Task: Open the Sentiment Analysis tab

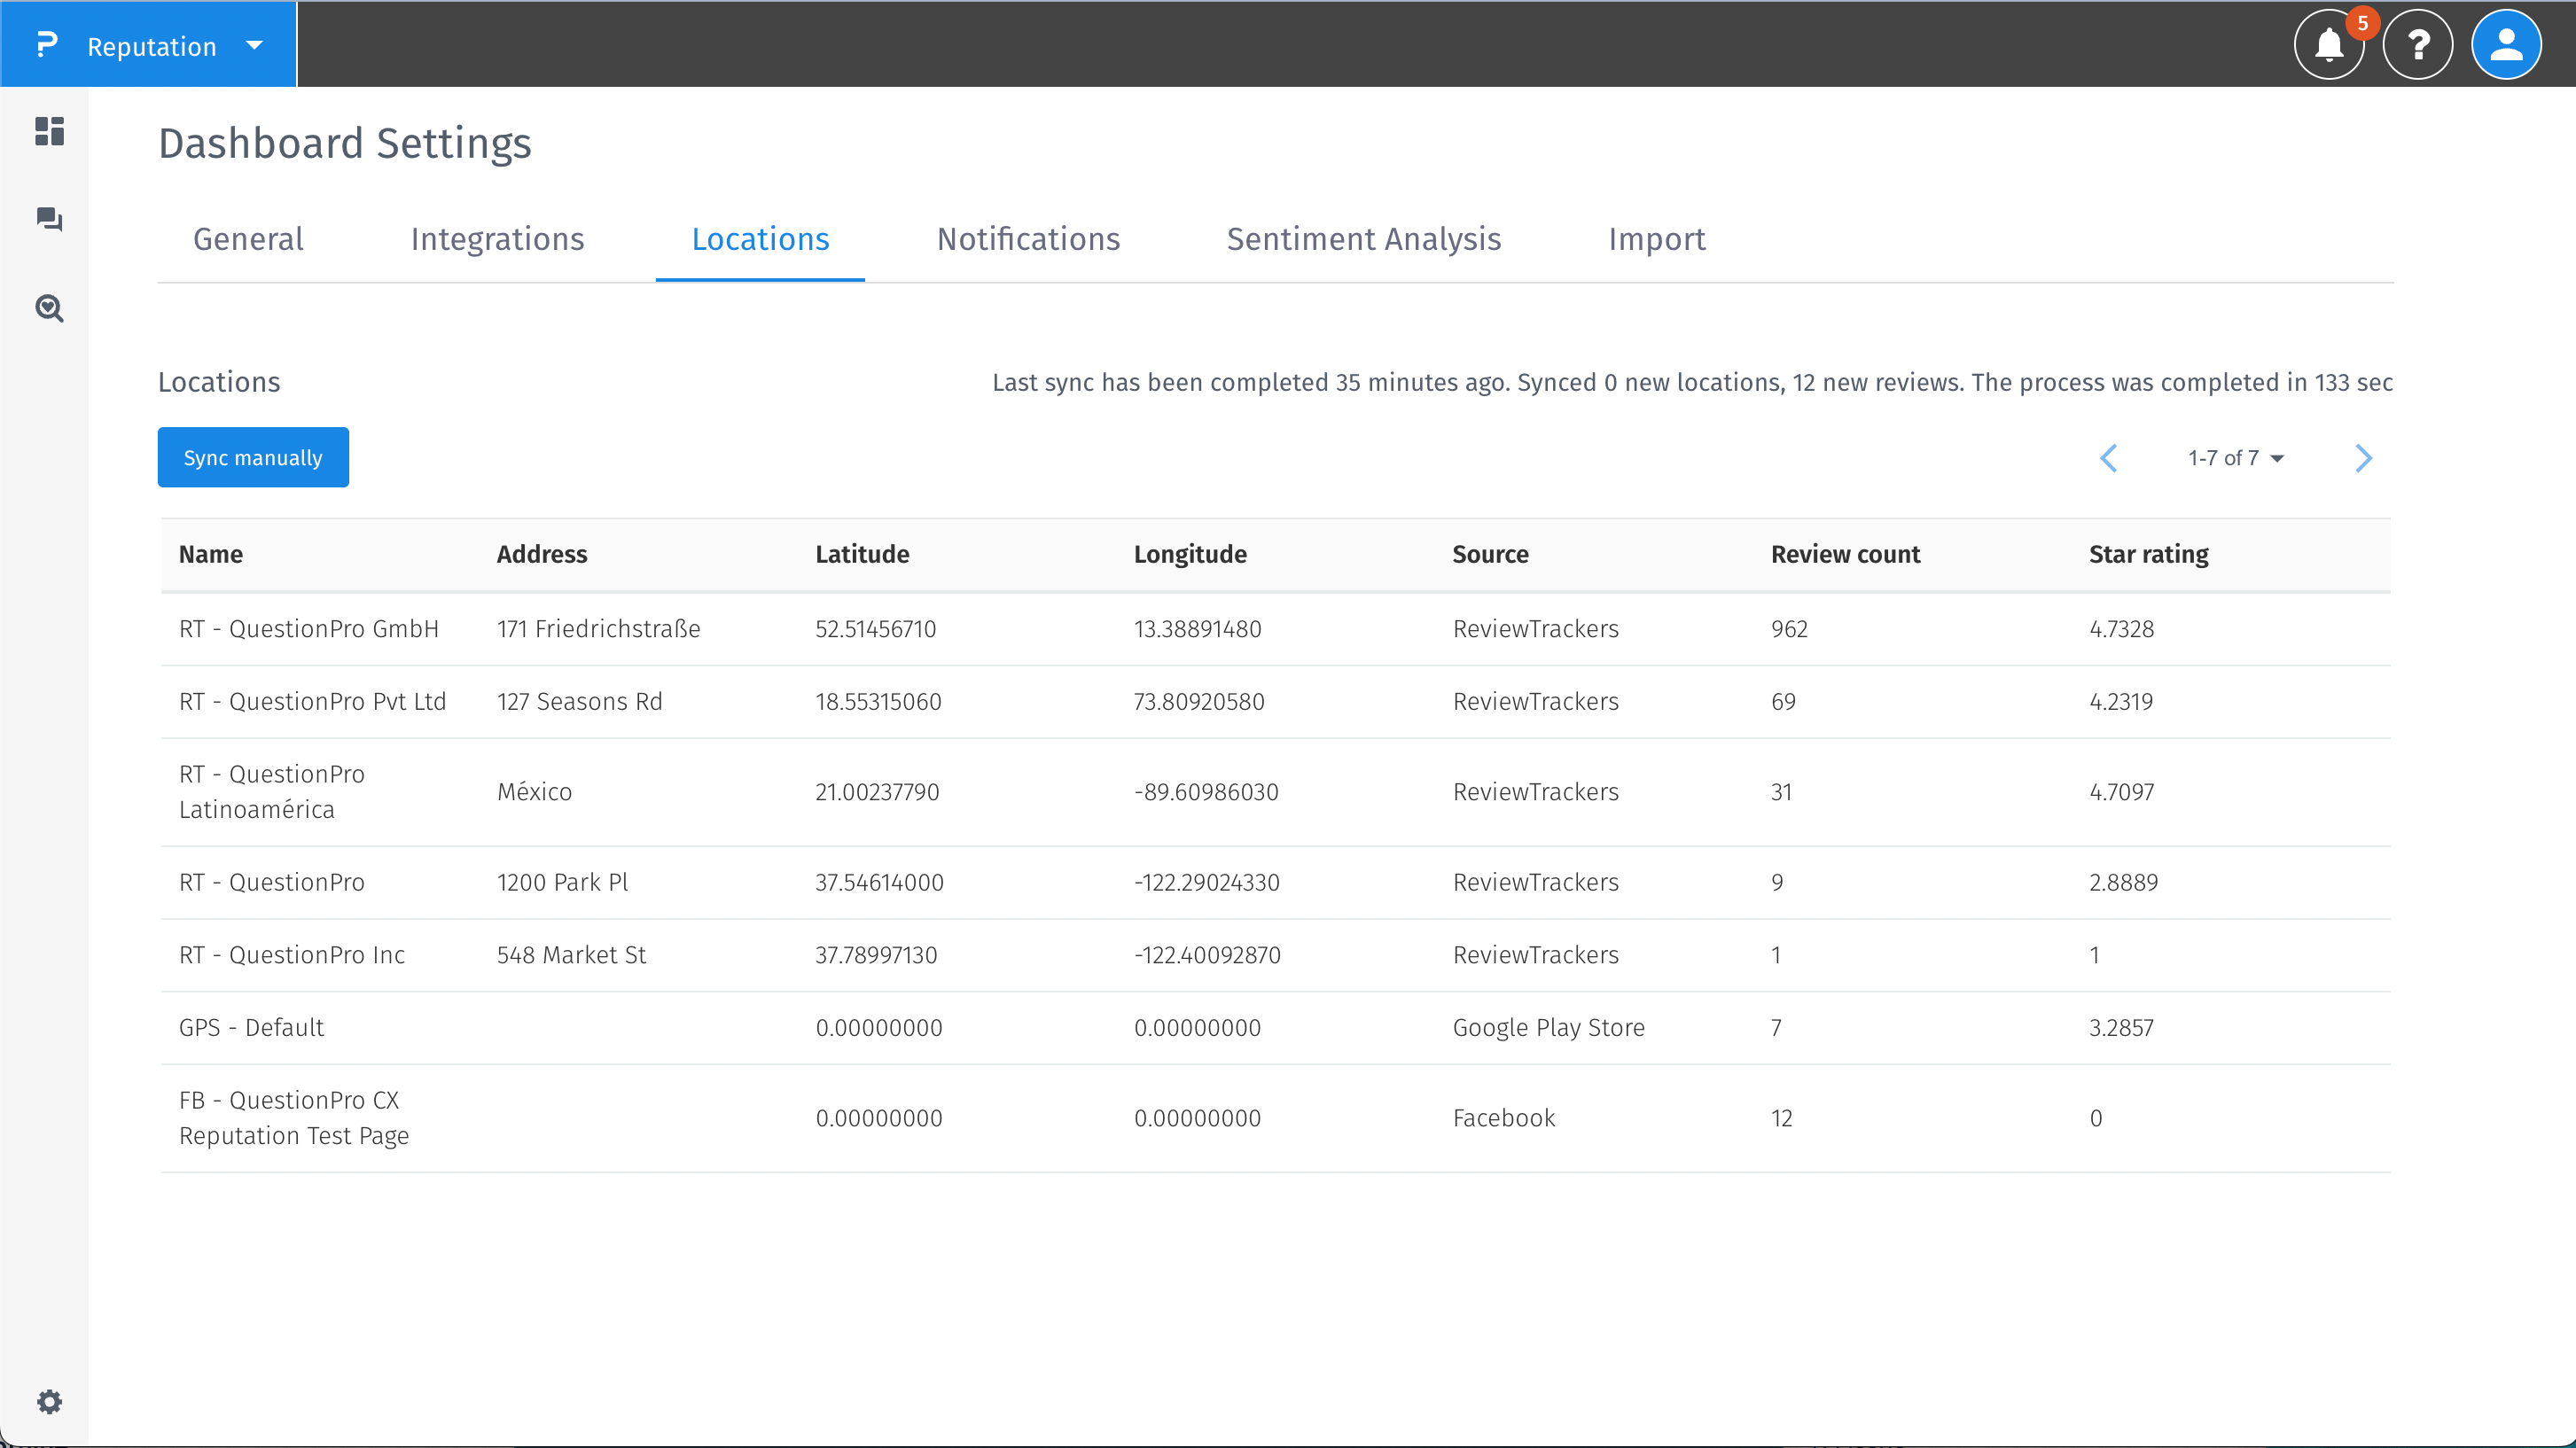Action: point(1363,239)
